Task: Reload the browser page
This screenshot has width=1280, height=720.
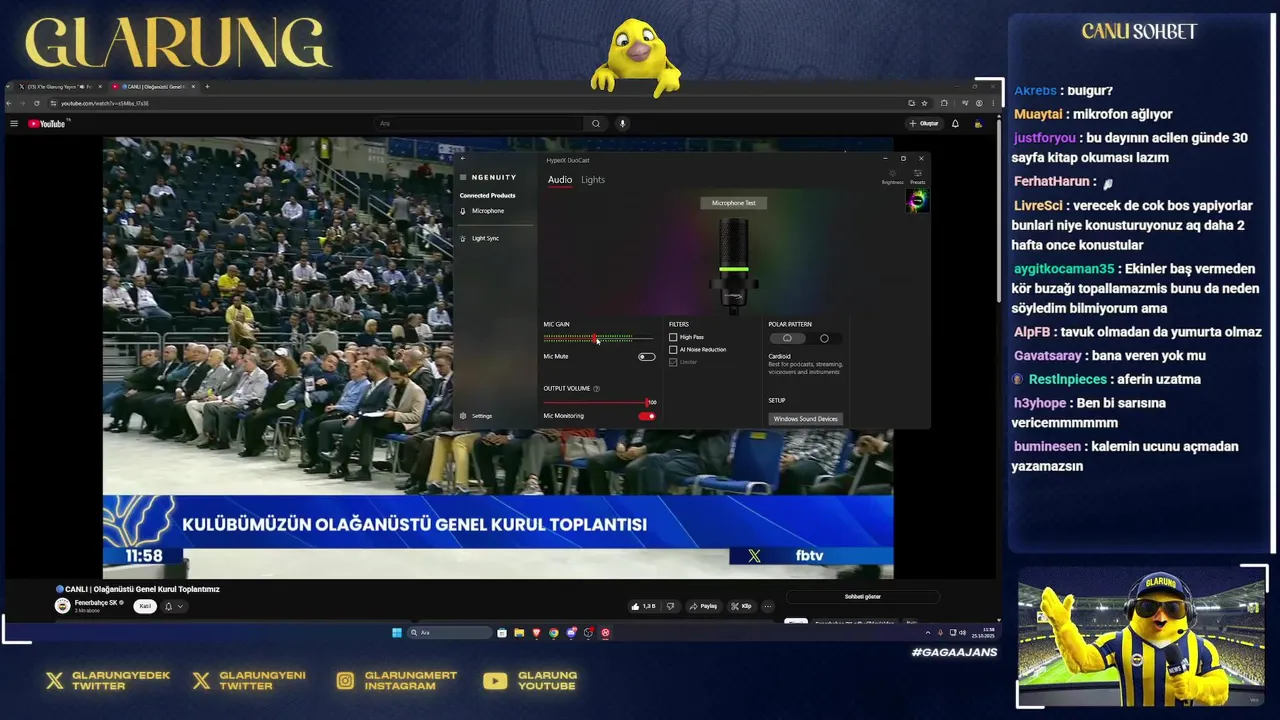Action: [37, 103]
